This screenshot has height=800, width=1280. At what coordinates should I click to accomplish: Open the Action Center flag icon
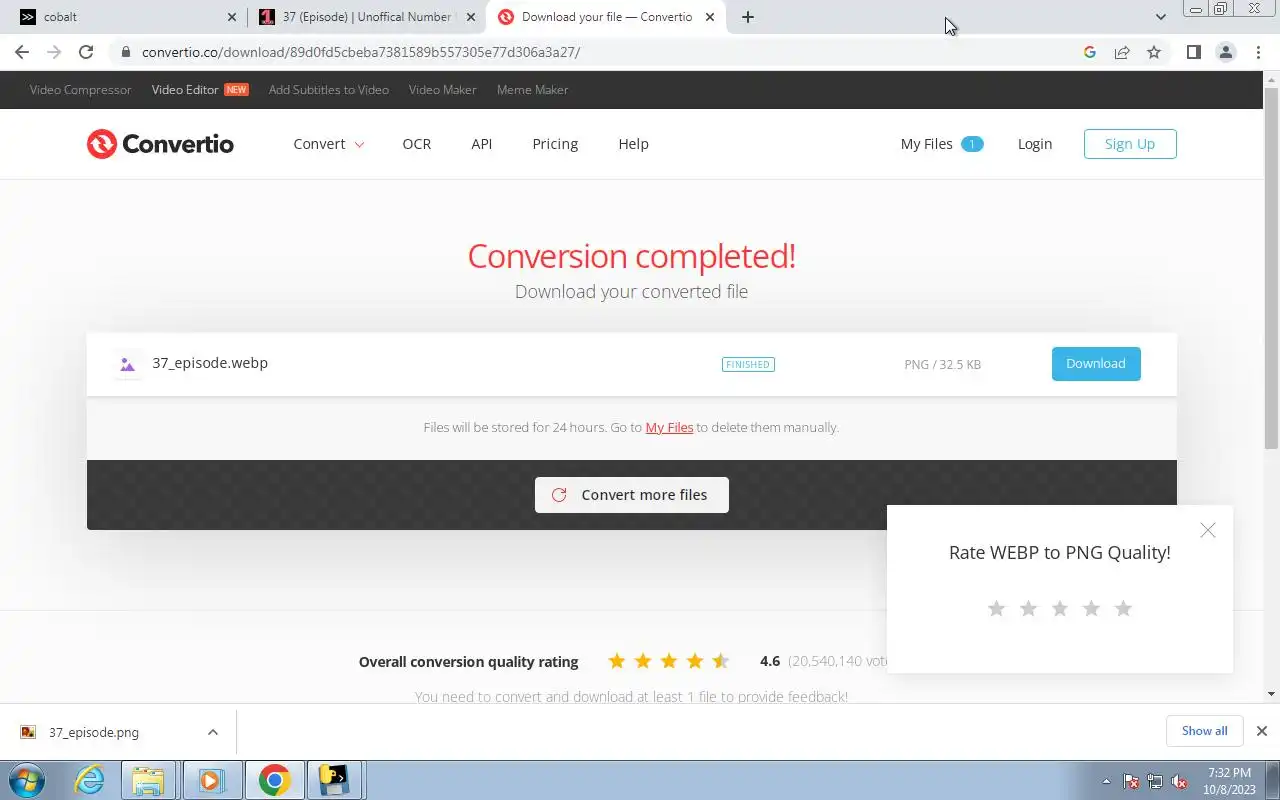pyautogui.click(x=1131, y=781)
